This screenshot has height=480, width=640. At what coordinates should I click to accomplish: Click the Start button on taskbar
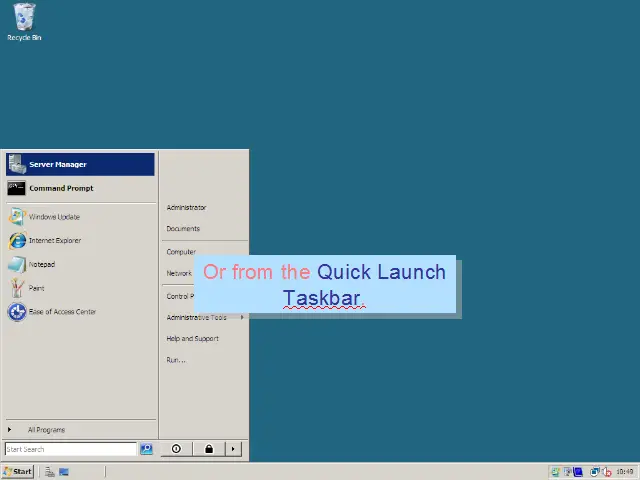click(x=18, y=471)
